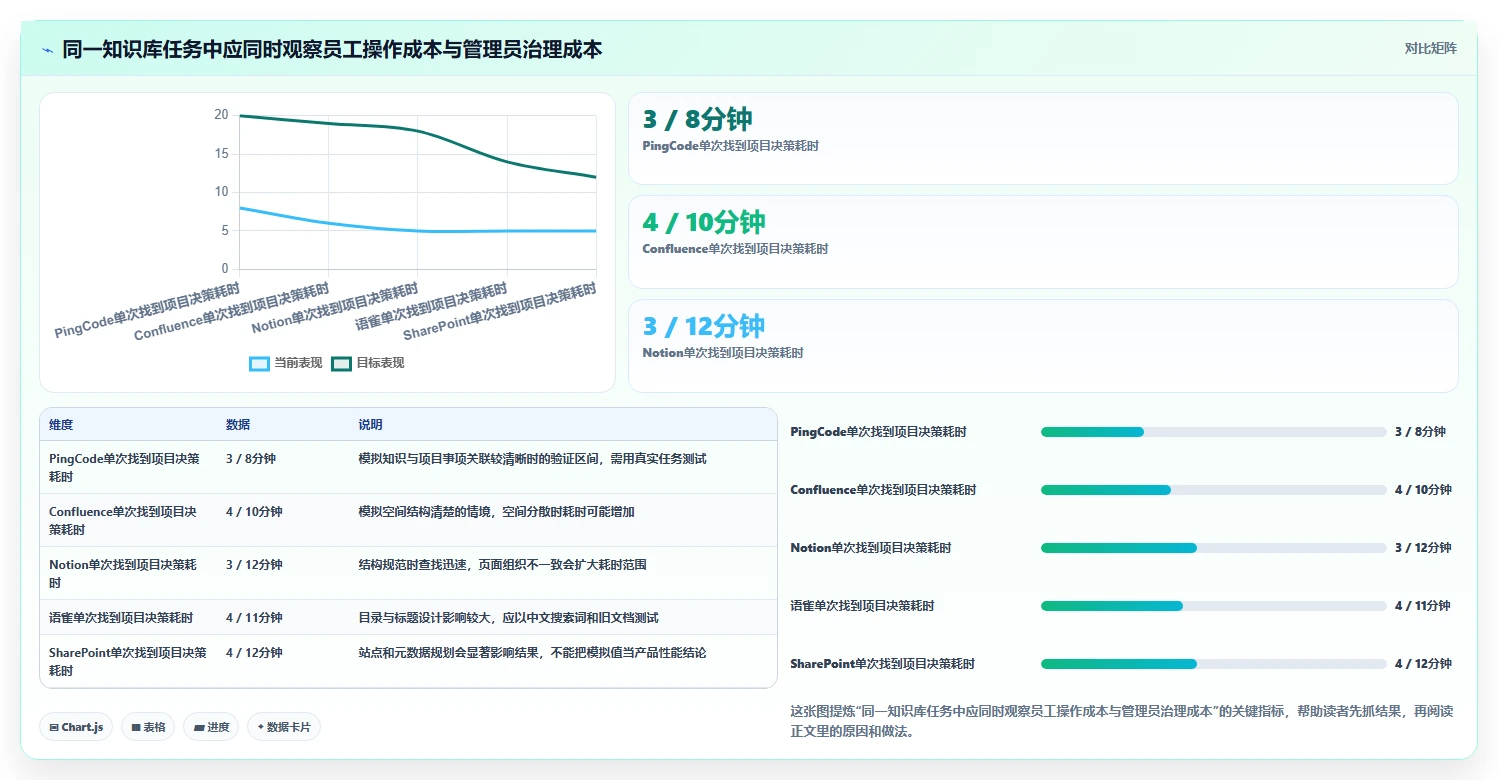
Task: Click the description starting 结构规范时查找迅速
Action: 503,565
